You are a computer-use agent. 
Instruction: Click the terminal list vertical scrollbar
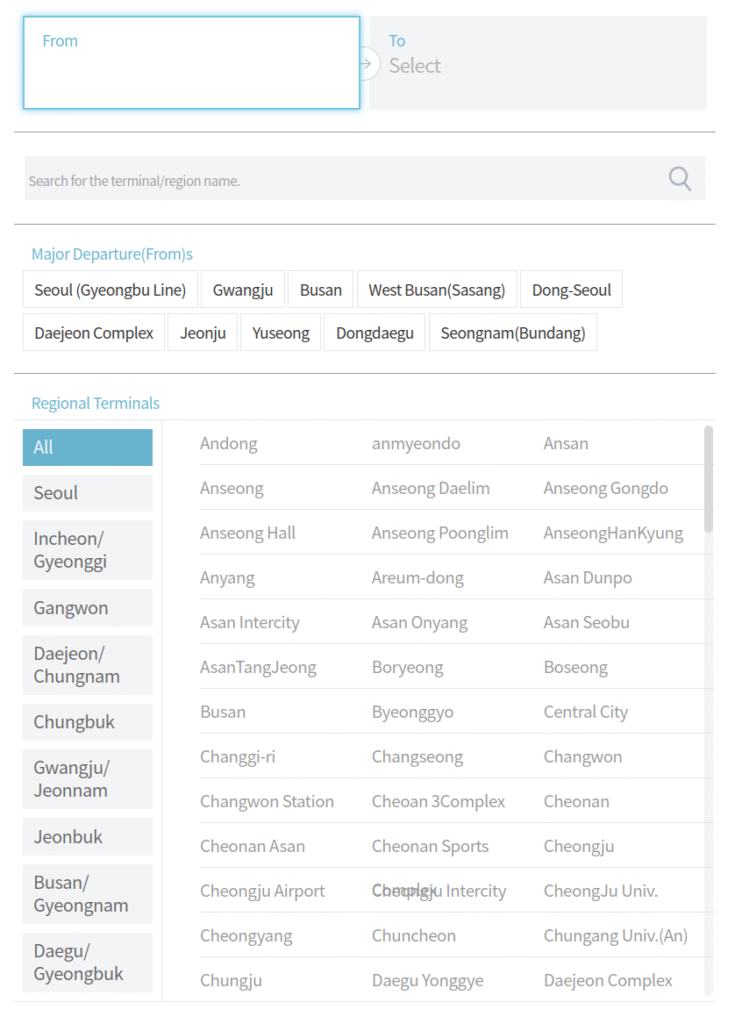[x=709, y=478]
